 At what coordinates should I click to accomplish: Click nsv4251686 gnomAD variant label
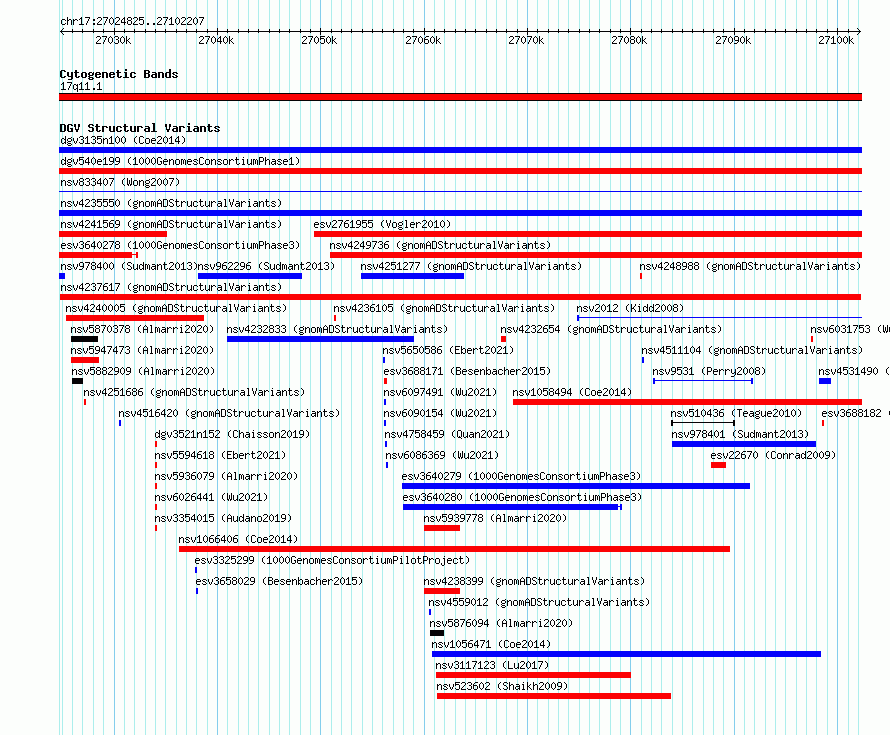[x=194, y=392]
